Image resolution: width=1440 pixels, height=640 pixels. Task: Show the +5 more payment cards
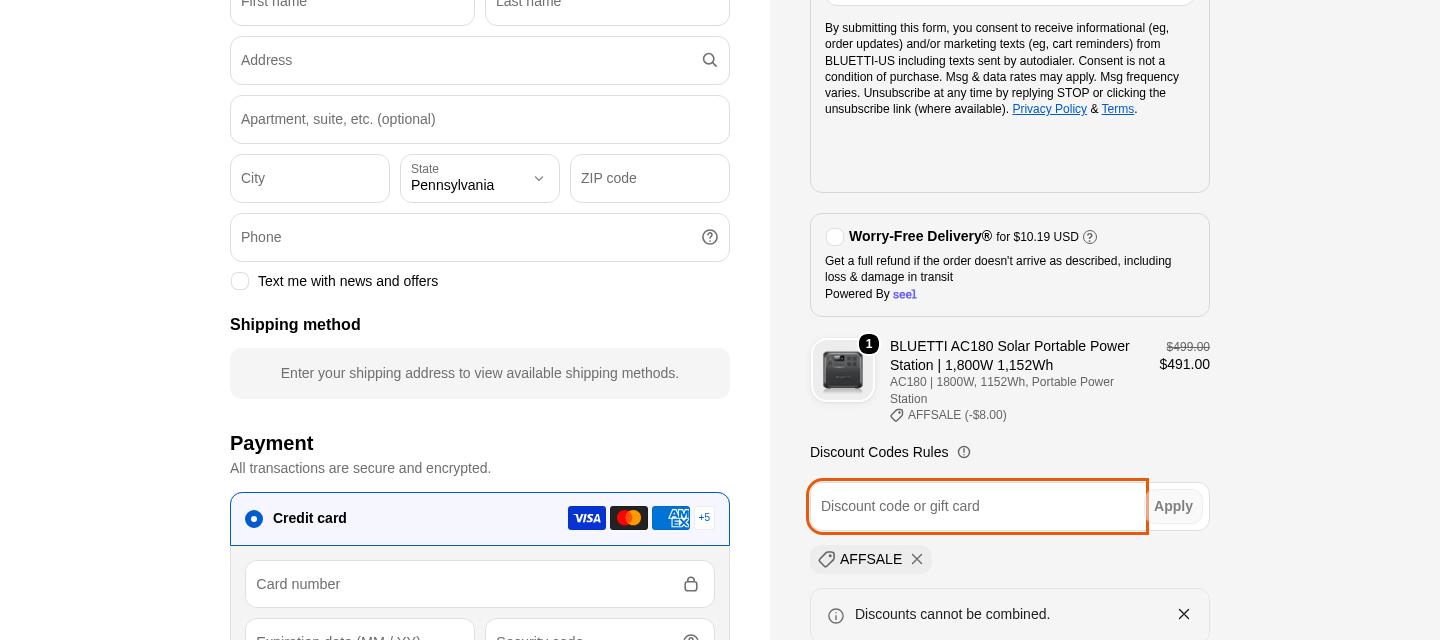tap(704, 518)
